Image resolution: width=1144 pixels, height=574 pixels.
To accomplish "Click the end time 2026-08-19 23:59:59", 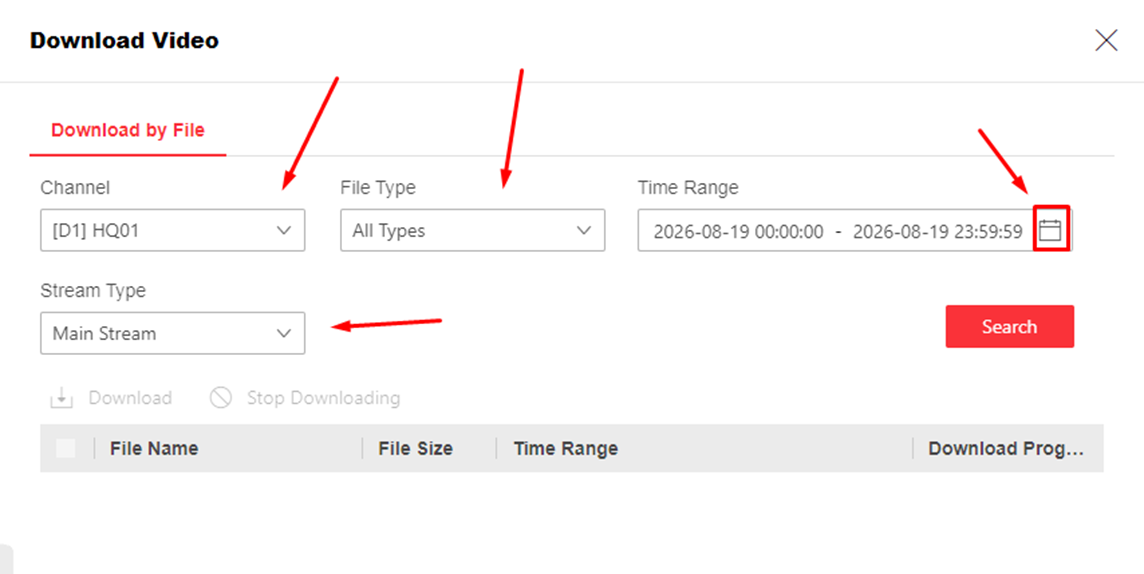I will coord(938,232).
